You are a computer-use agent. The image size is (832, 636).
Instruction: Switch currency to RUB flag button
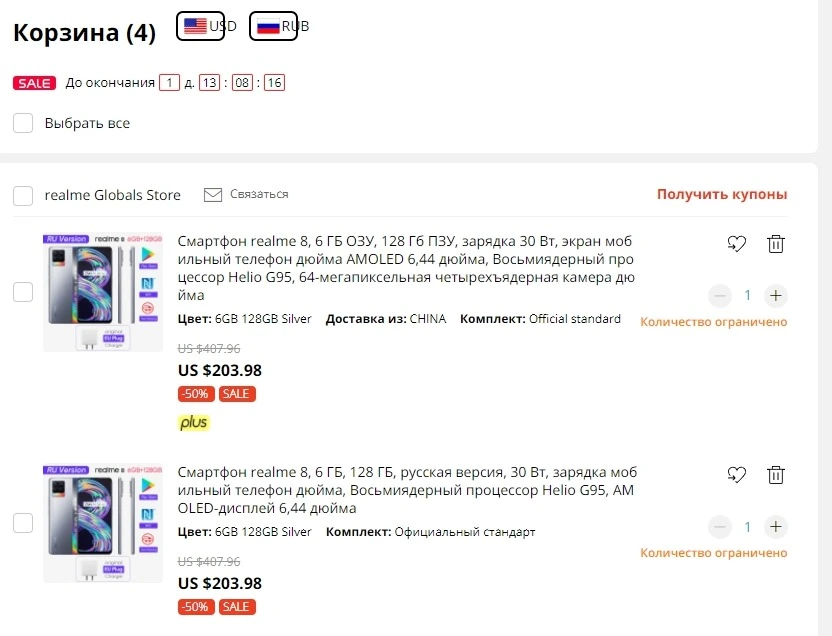pyautogui.click(x=273, y=26)
